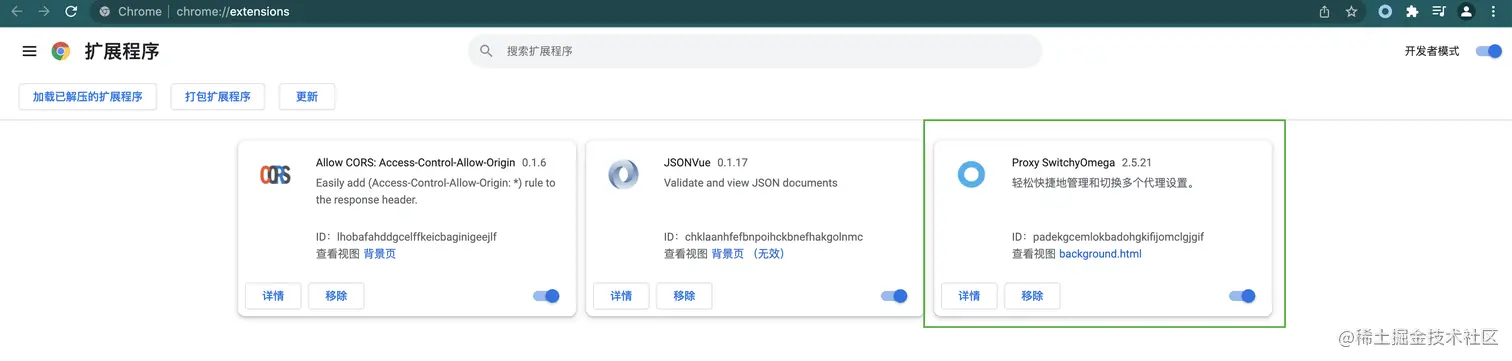Screen dimensions: 1512x361
Task: Click the SwitchyOmega ID text
Action: coord(1108,237)
